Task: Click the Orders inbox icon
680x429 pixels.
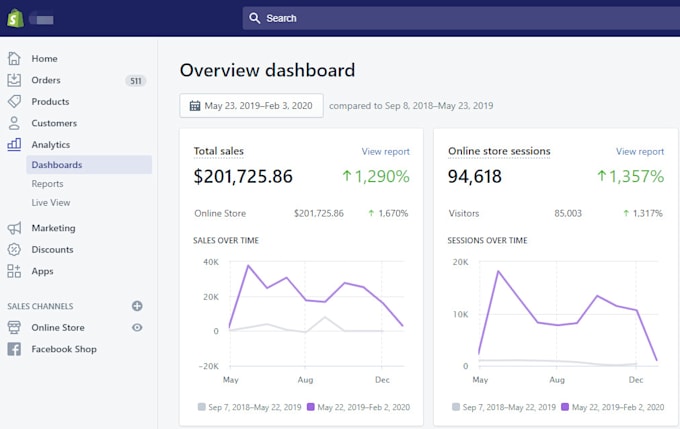Action: pyautogui.click(x=14, y=80)
